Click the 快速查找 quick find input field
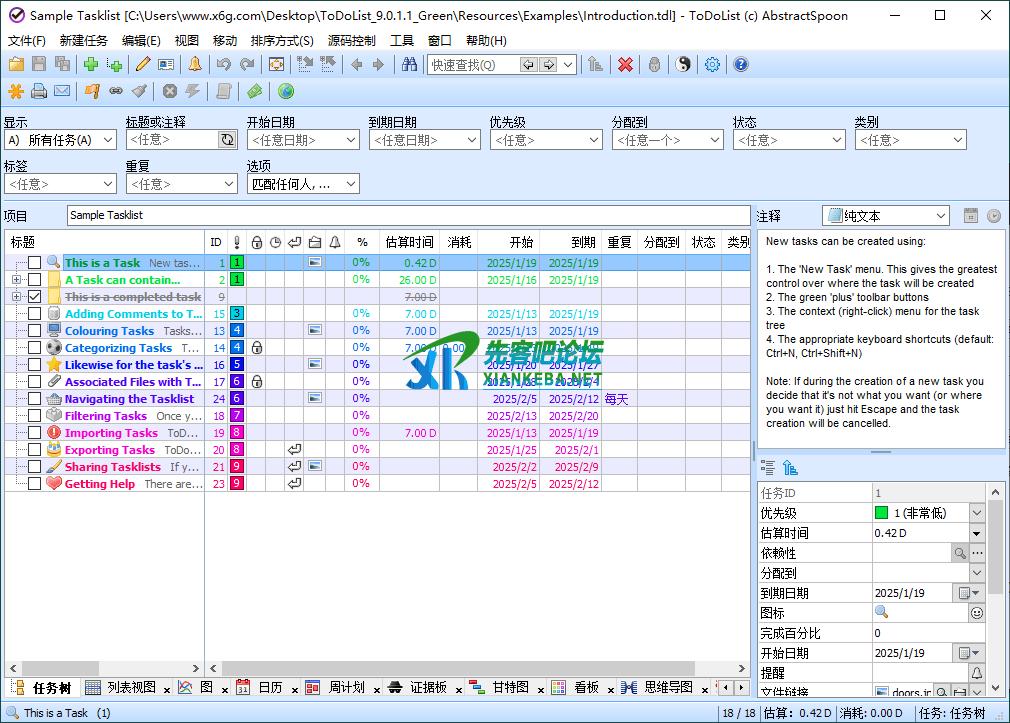The height and width of the screenshot is (723, 1010). pyautogui.click(x=472, y=65)
